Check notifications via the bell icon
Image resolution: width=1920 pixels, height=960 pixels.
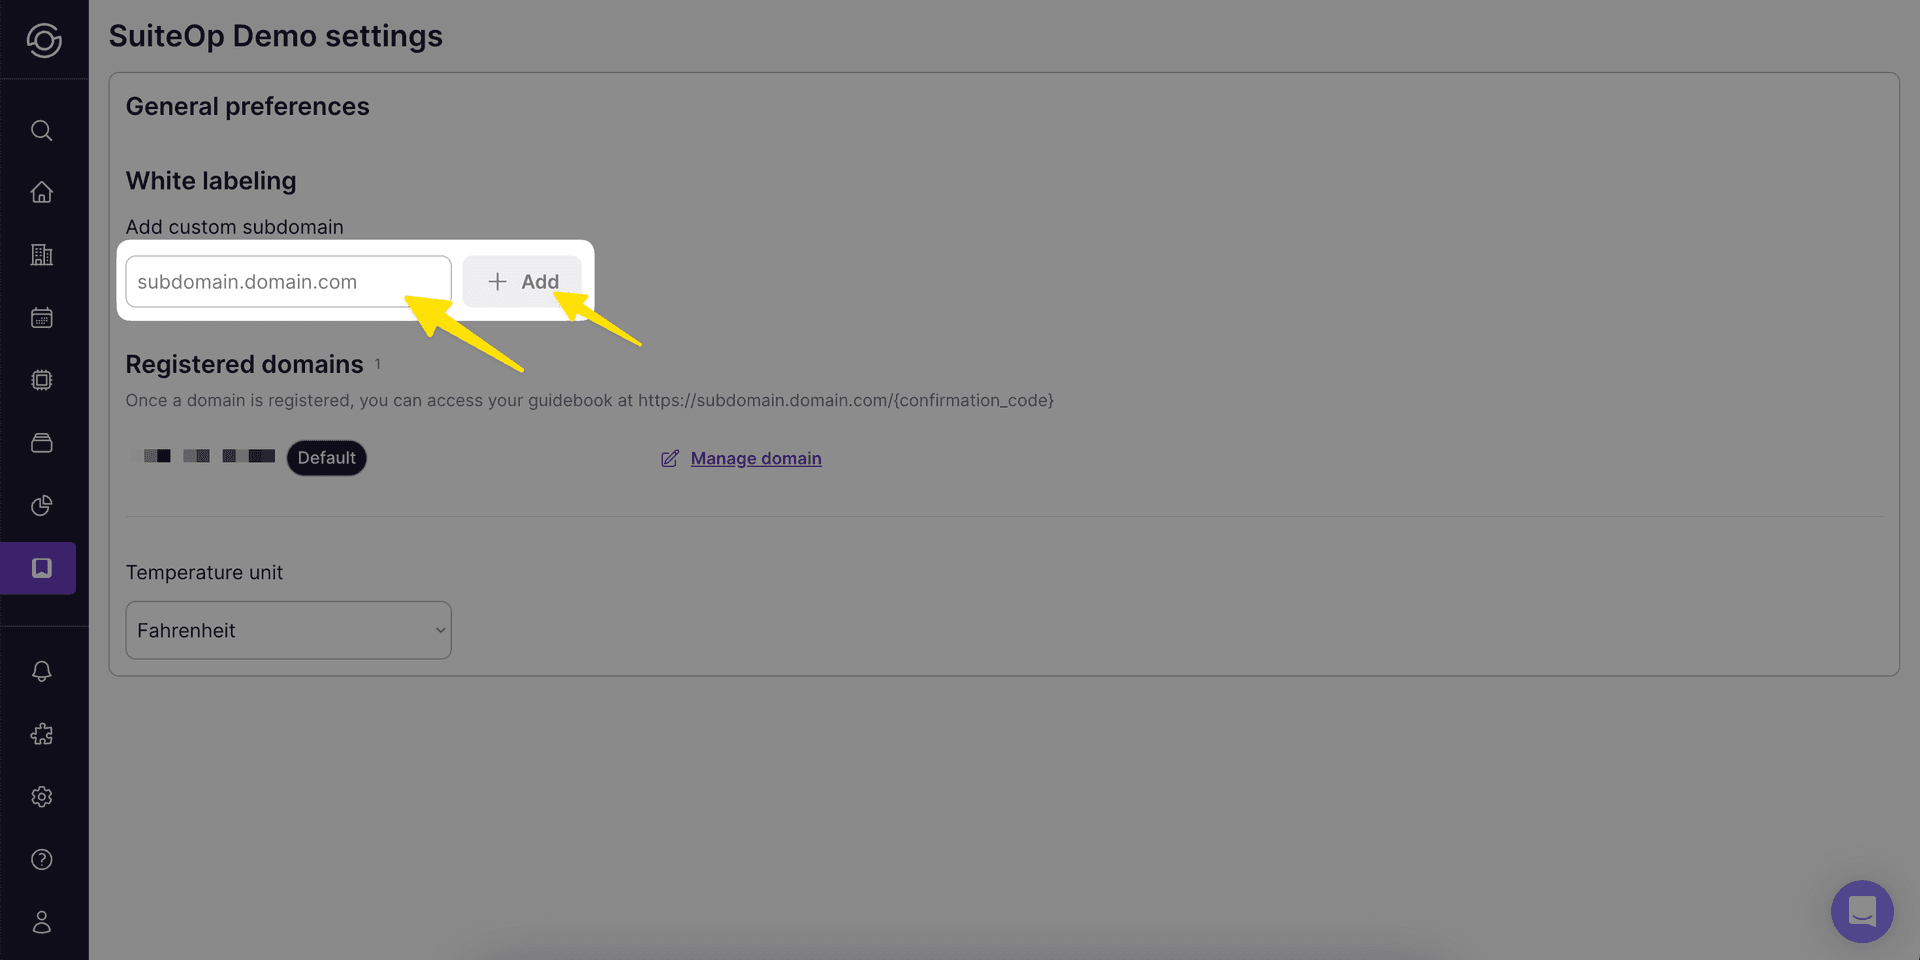(41, 671)
